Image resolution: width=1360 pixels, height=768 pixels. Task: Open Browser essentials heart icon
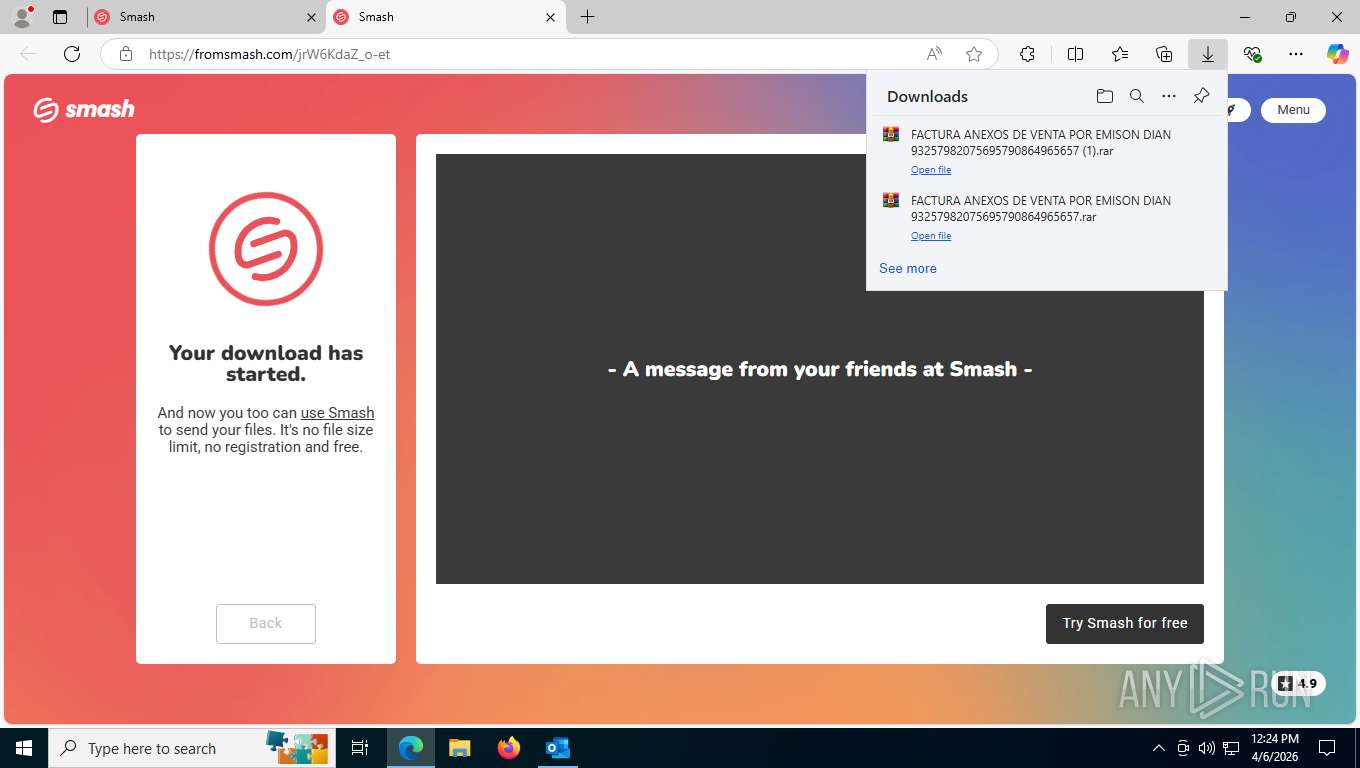point(1252,54)
